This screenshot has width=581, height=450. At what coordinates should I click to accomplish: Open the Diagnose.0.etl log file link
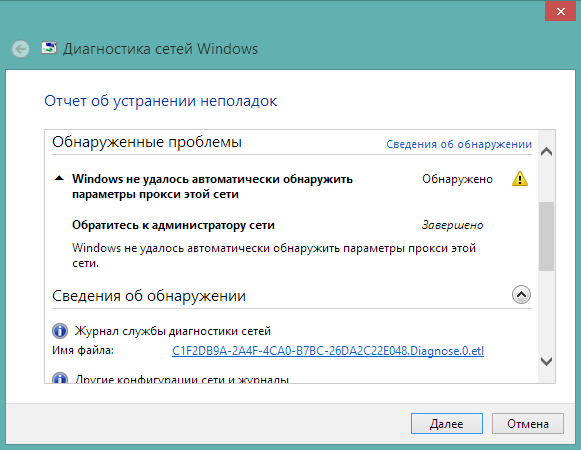328,351
